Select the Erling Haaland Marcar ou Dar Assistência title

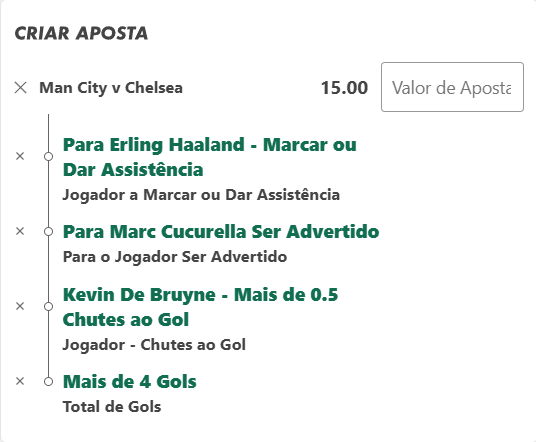210,157
